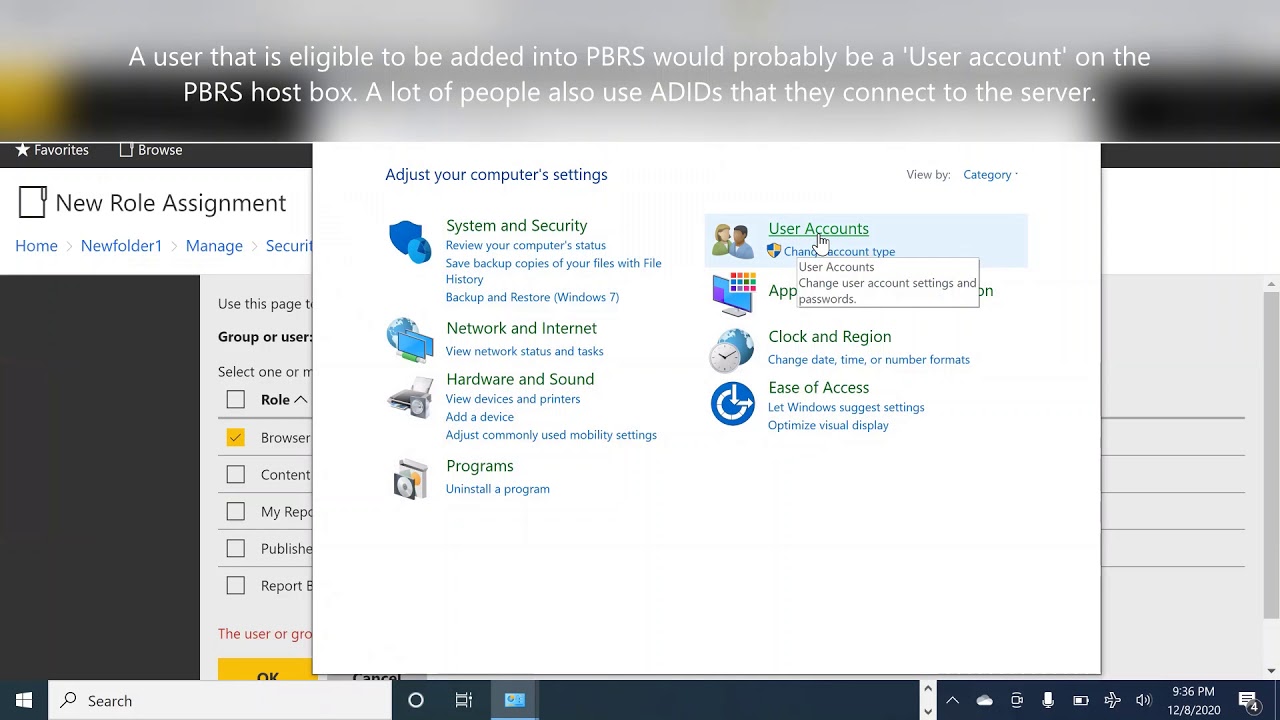1280x720 pixels.
Task: Click the yellow OK button
Action: pos(267,671)
